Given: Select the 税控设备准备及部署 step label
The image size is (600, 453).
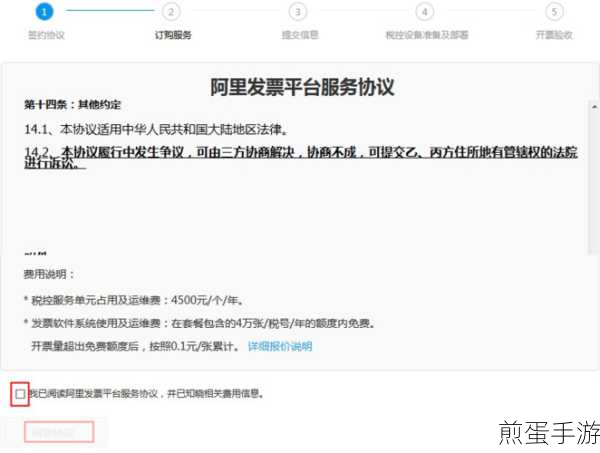Looking at the screenshot, I should (427, 35).
